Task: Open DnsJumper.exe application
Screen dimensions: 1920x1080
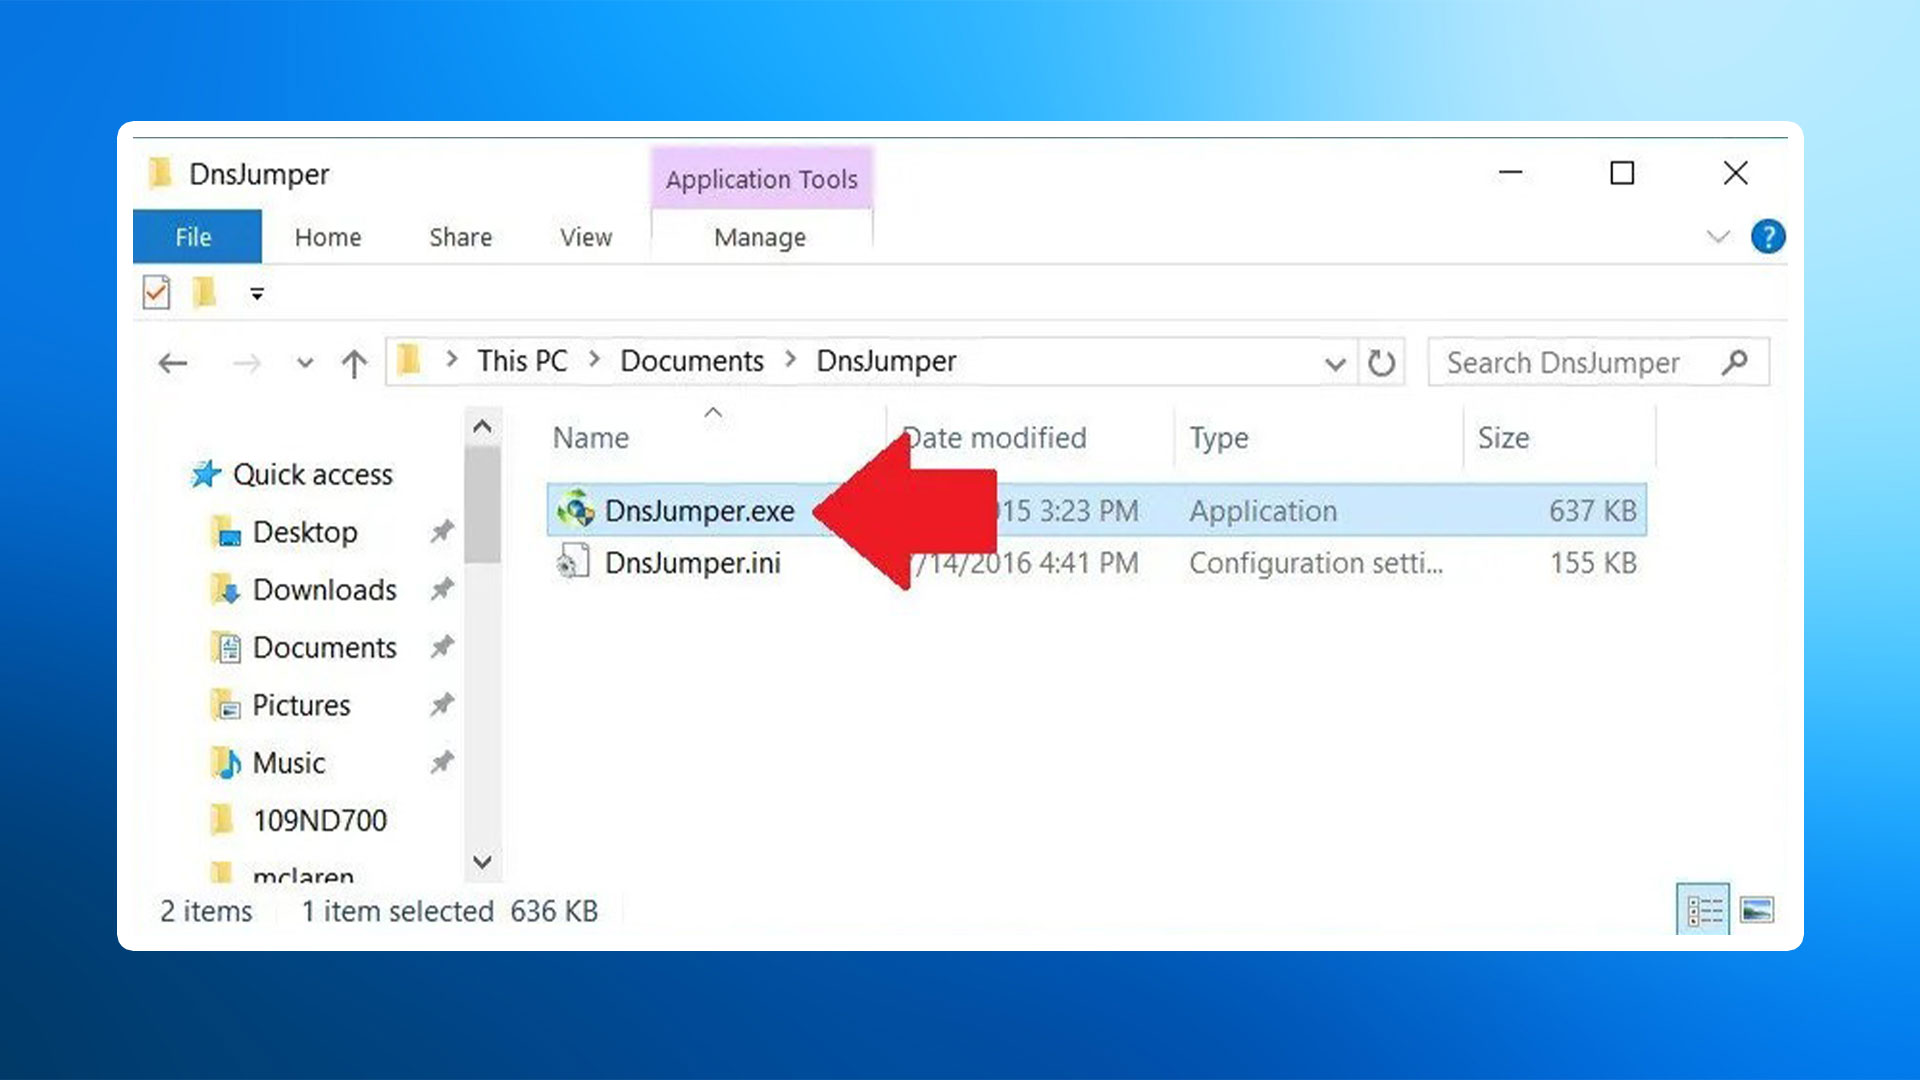Action: point(698,509)
